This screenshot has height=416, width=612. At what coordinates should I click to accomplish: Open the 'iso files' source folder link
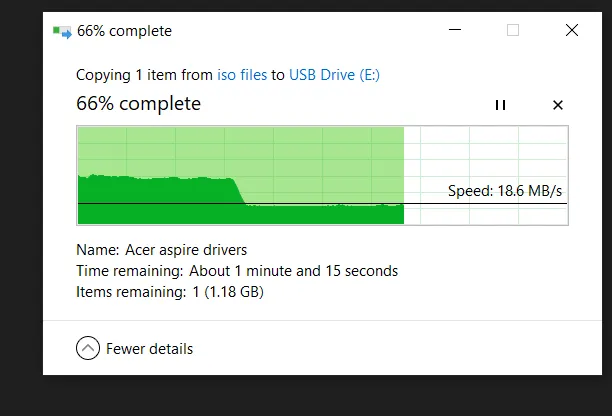pyautogui.click(x=242, y=75)
